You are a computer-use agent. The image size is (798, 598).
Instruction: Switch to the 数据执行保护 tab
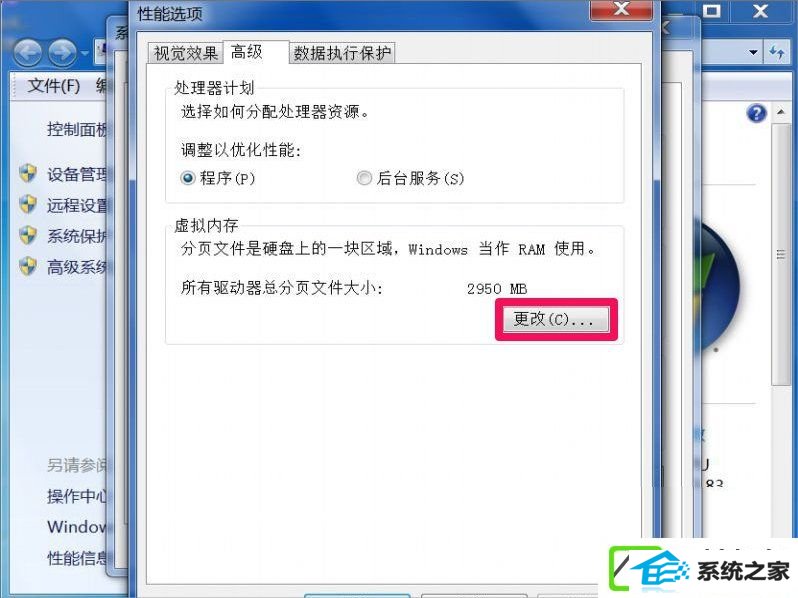pyautogui.click(x=342, y=53)
